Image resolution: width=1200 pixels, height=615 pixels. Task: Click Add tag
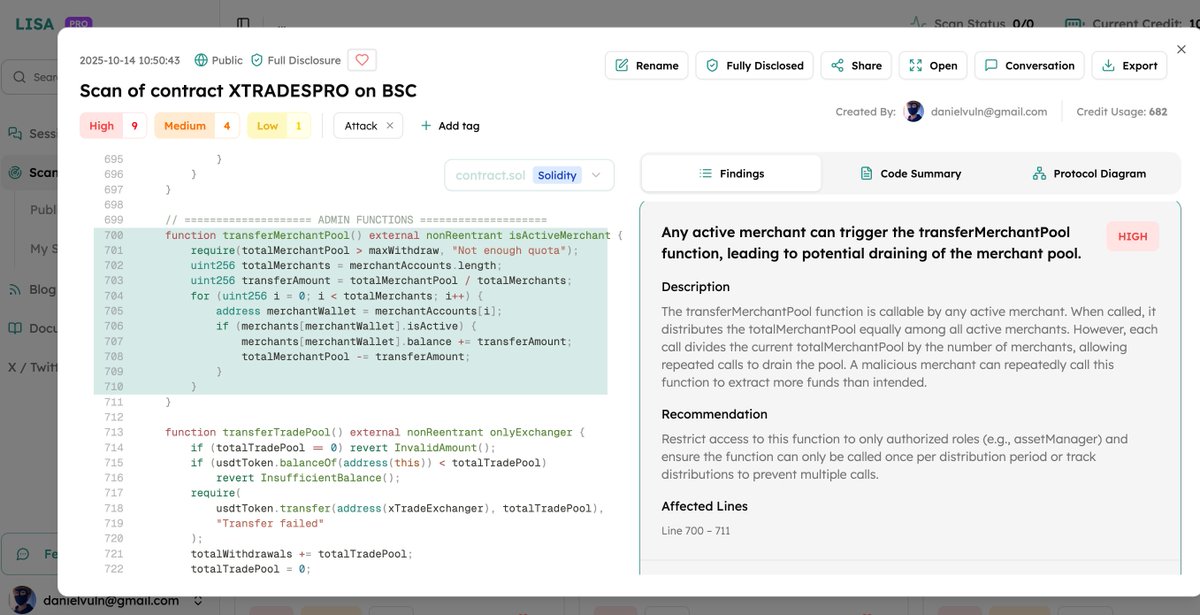(x=450, y=126)
